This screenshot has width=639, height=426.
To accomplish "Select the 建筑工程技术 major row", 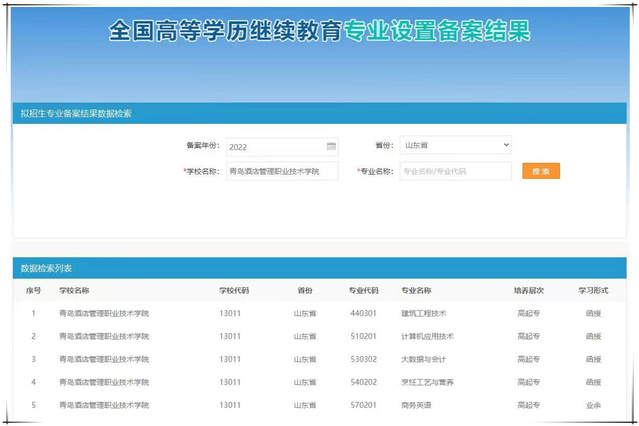I will pyautogui.click(x=423, y=313).
